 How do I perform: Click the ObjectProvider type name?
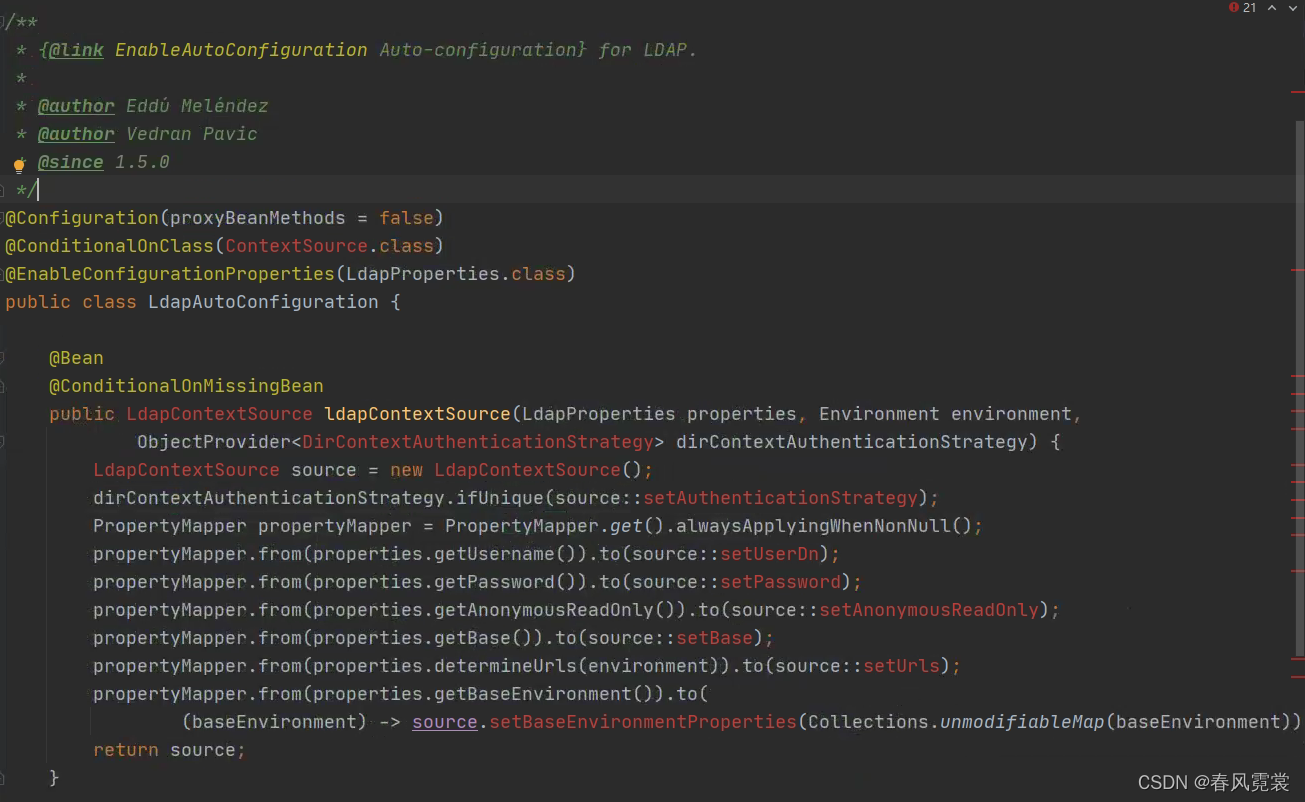[214, 442]
